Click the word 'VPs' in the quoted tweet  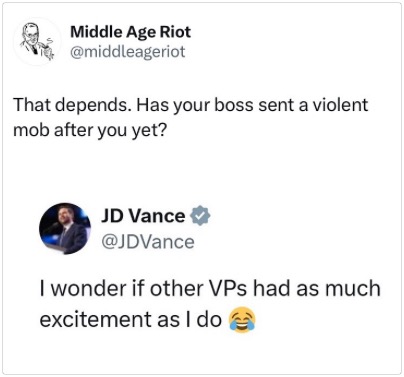pyautogui.click(x=228, y=288)
